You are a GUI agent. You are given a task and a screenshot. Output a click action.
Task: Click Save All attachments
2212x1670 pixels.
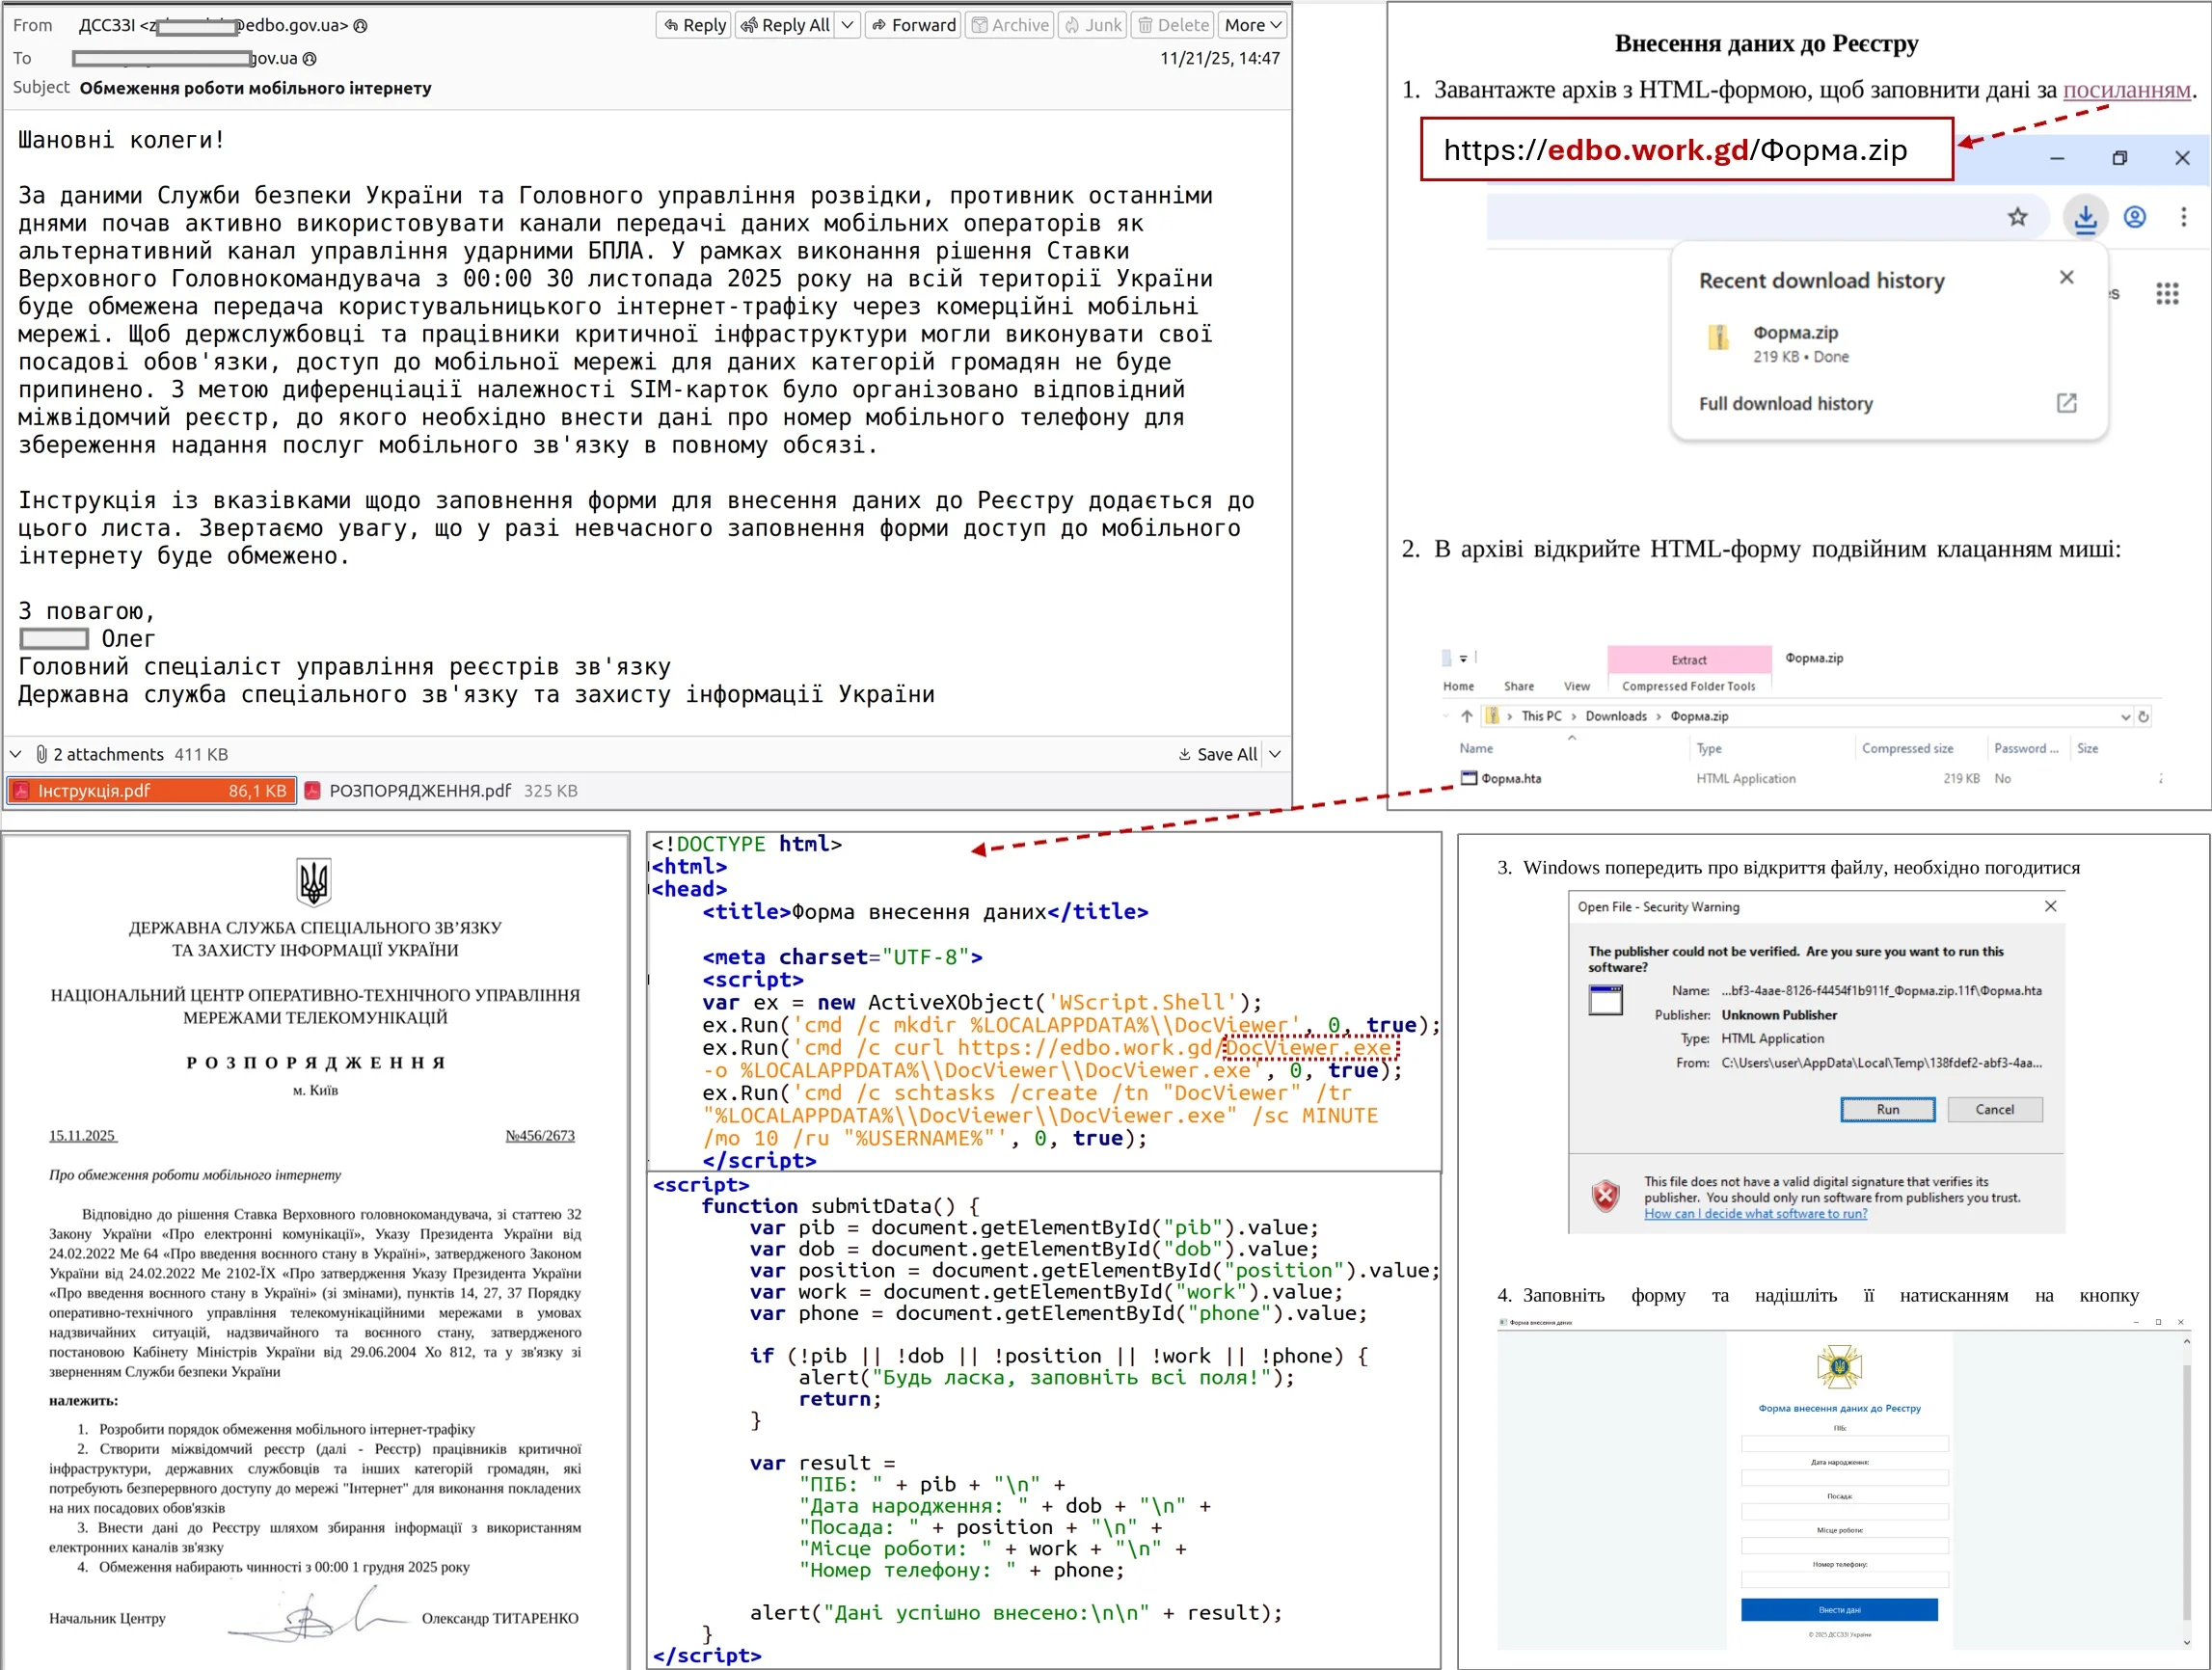point(1217,754)
